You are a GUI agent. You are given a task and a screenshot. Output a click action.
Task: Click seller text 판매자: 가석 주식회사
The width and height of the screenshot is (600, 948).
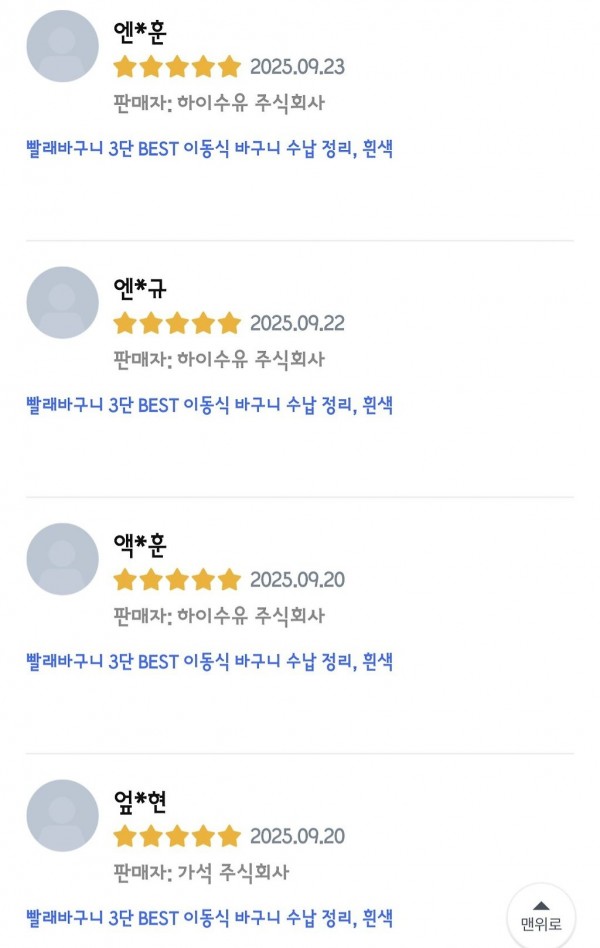tap(201, 872)
